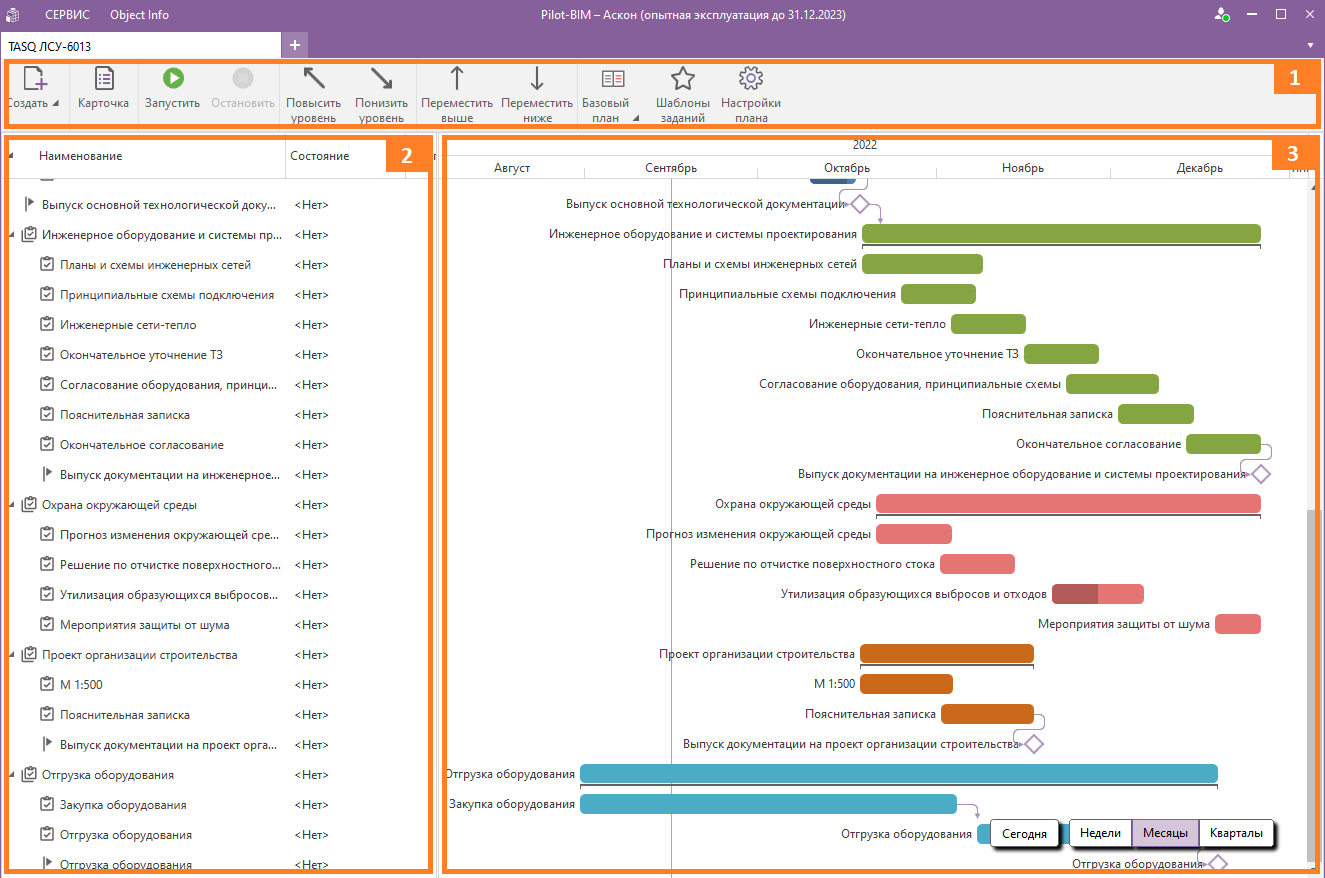Open the СЕРВИС menu
Viewport: 1325px width, 878px height.
tap(67, 15)
